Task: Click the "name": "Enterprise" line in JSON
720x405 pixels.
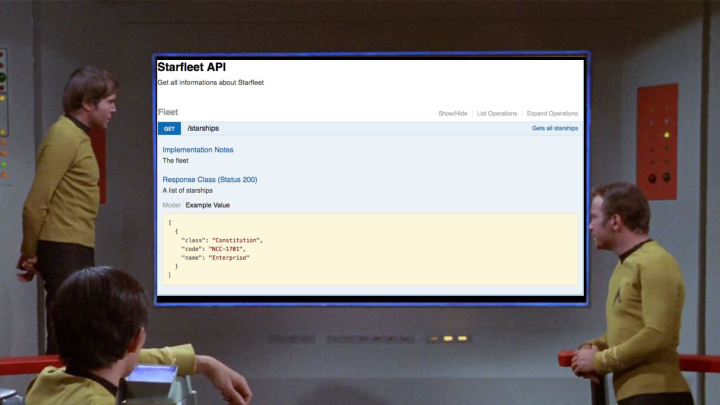Action: [x=214, y=258]
